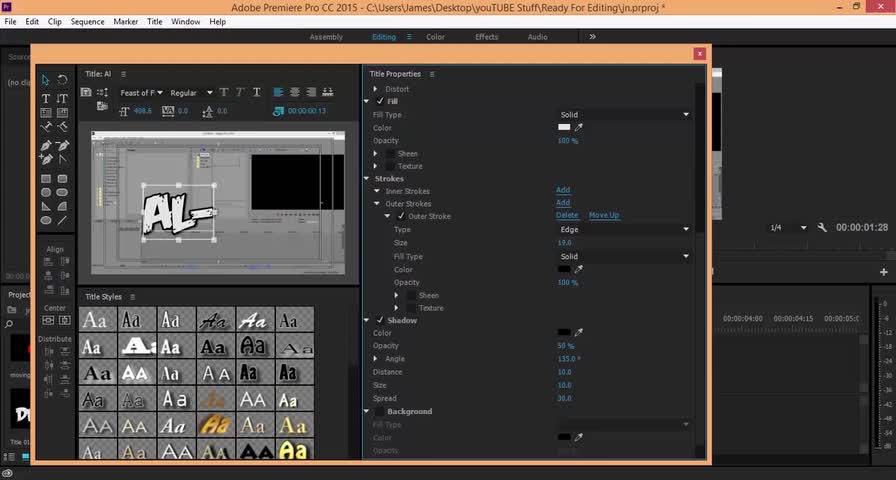Toggle Show Background Video icon
Viewport: 896px width, 480px height.
point(278,111)
